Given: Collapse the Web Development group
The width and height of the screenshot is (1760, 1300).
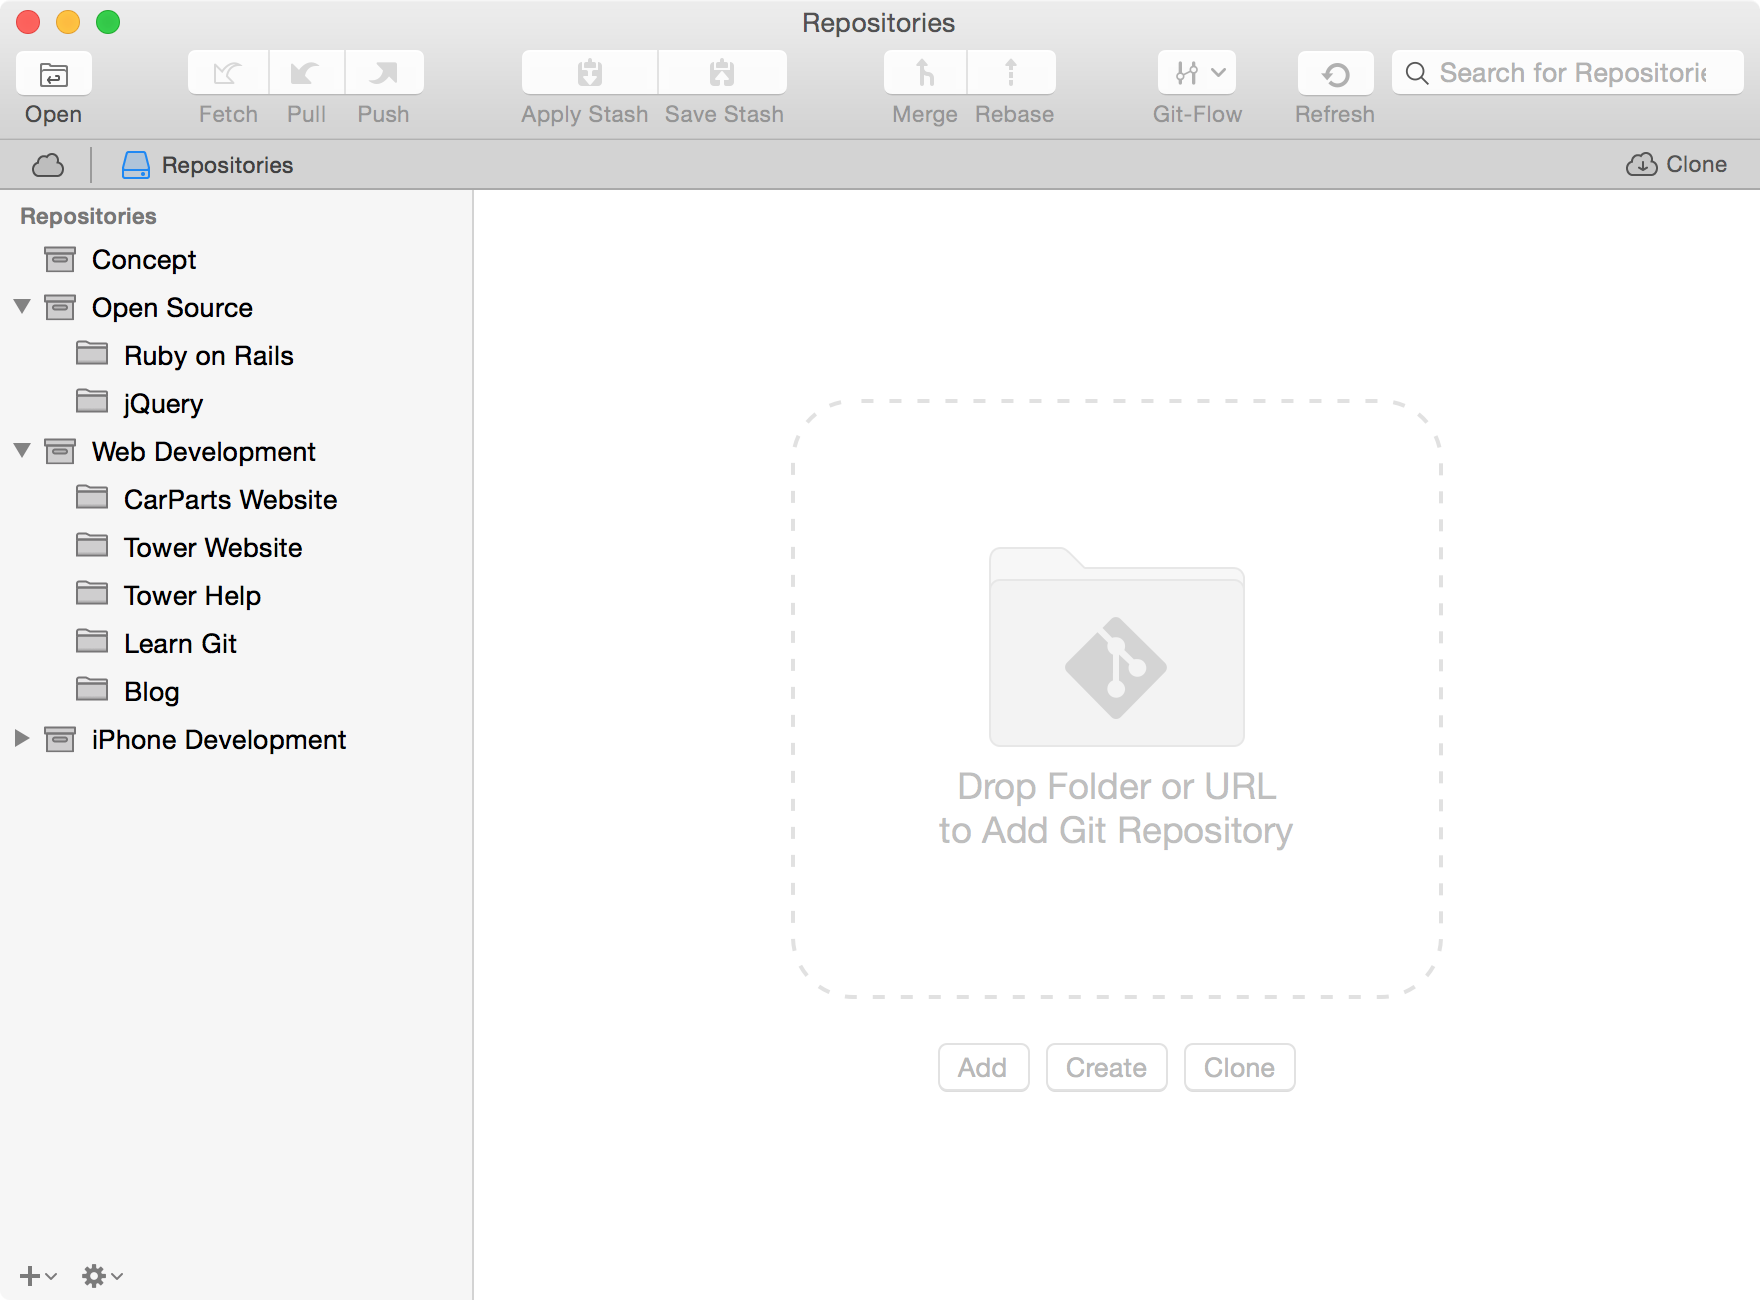Looking at the screenshot, I should (22, 450).
